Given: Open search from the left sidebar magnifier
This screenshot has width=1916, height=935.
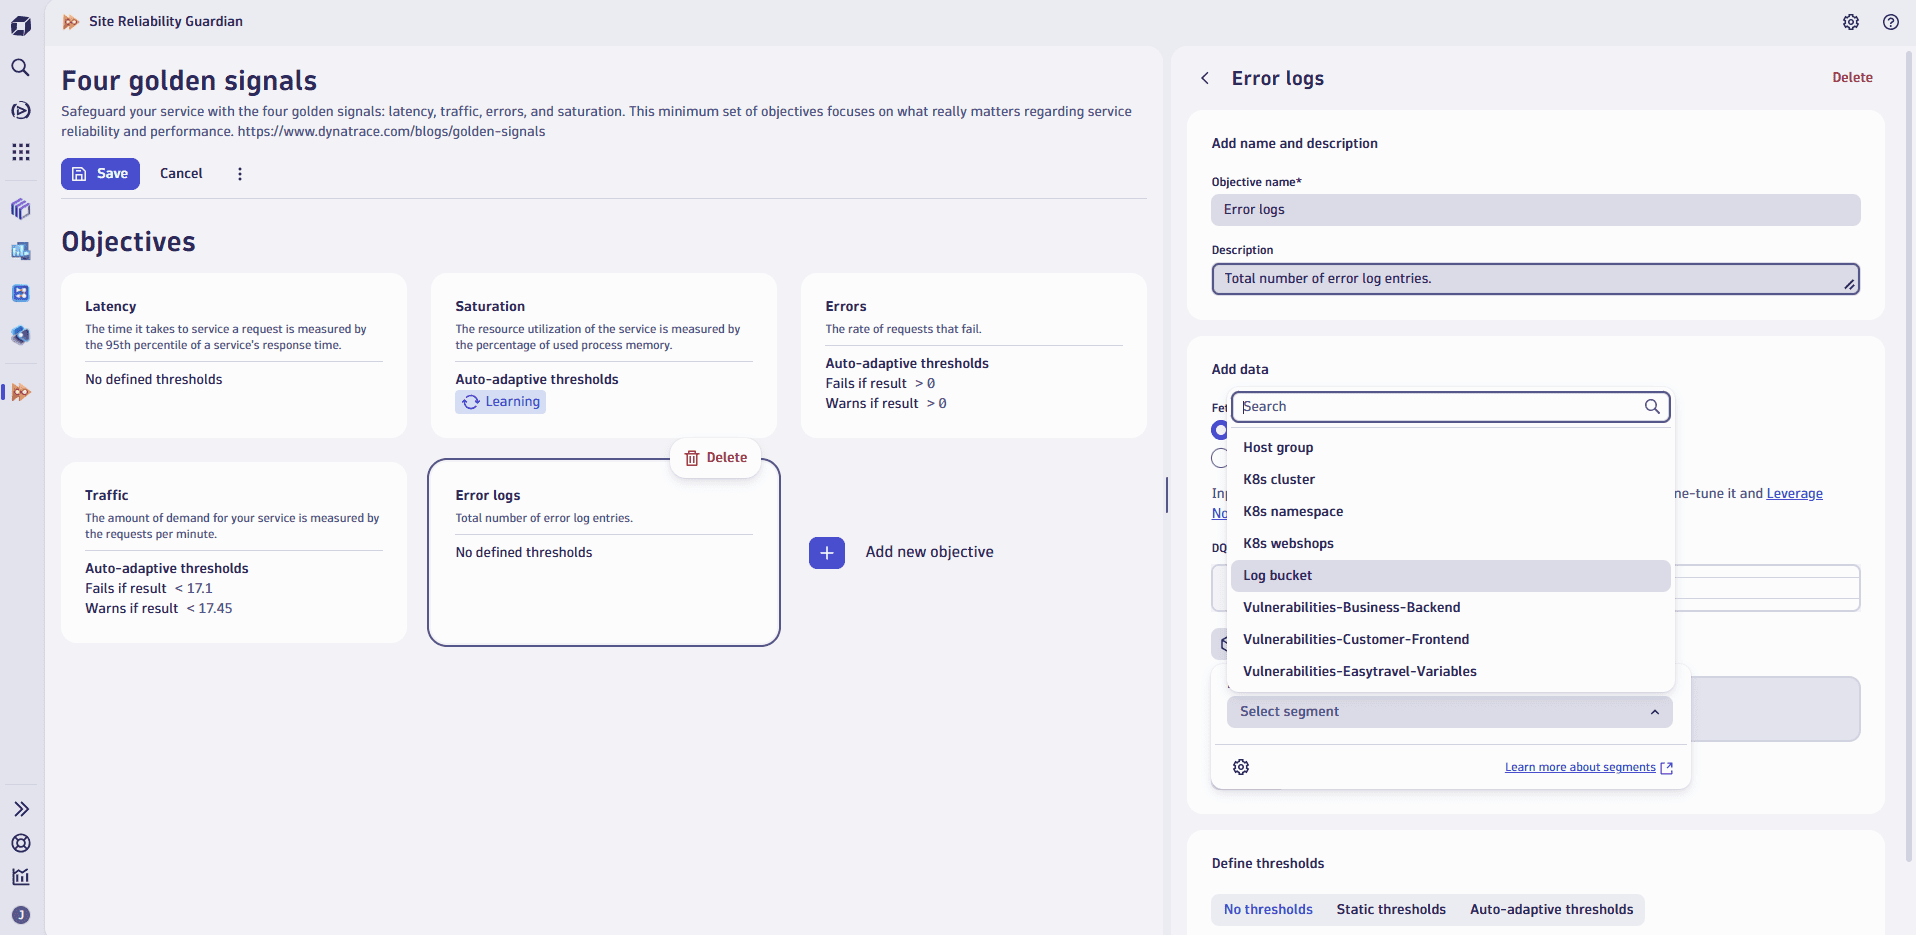Looking at the screenshot, I should 20,67.
